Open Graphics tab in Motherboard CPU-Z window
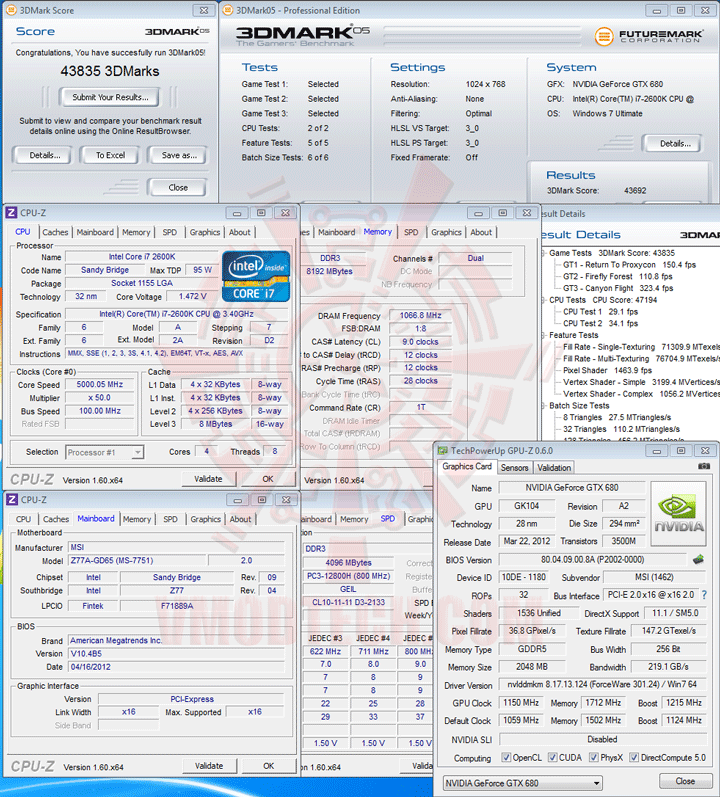Viewport: 720px width, 797px height. click(205, 519)
